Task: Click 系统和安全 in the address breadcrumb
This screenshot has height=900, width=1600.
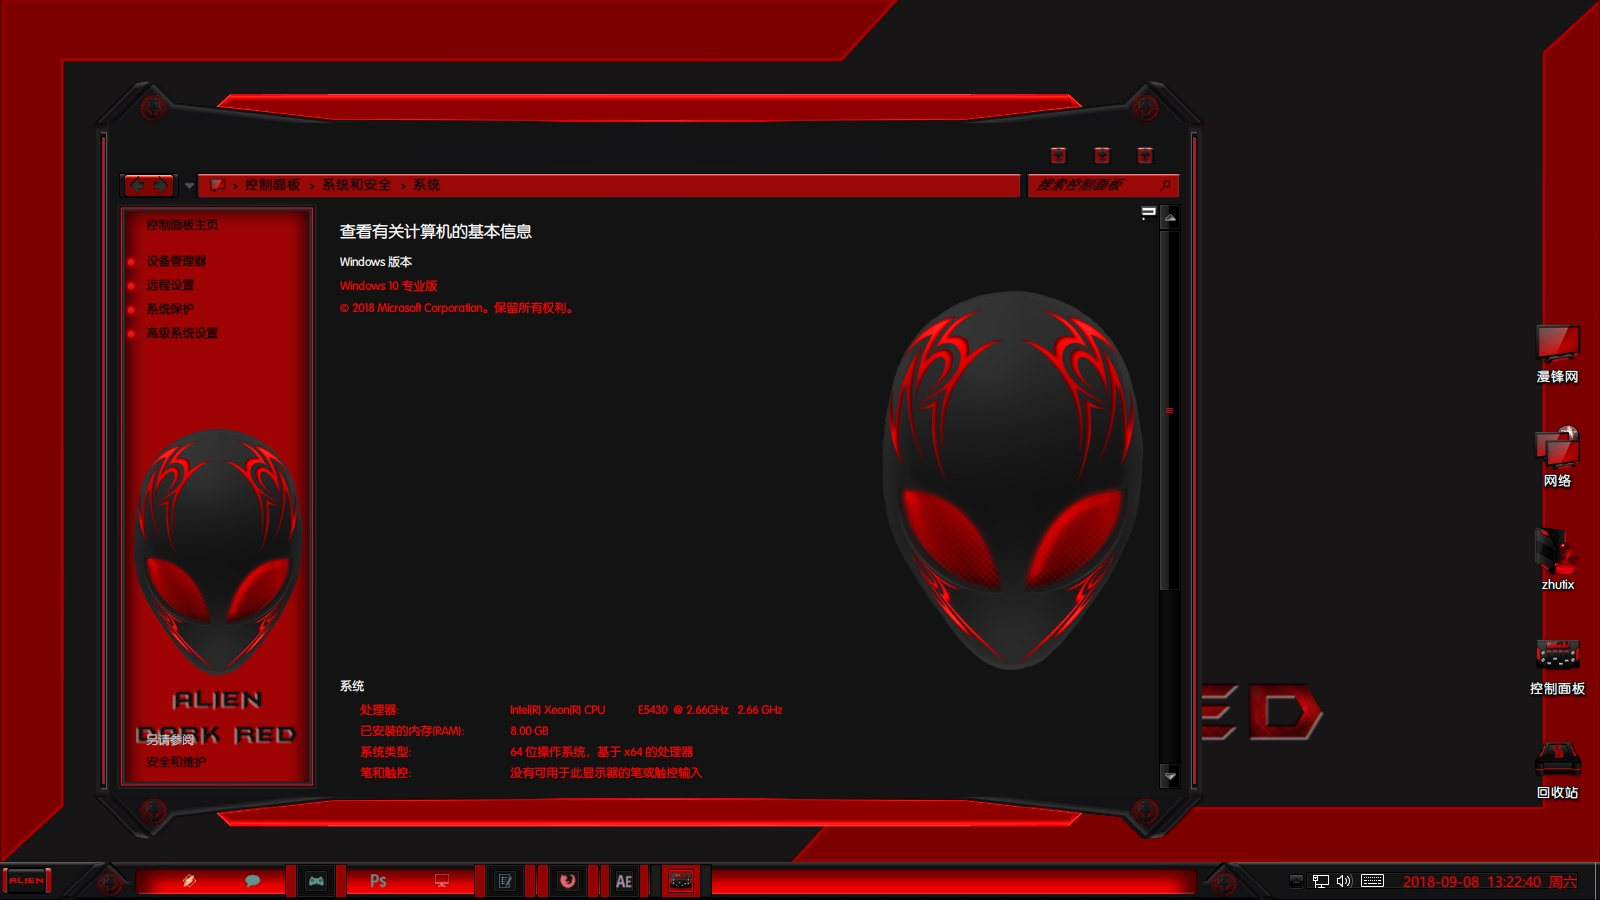Action: click(x=356, y=185)
